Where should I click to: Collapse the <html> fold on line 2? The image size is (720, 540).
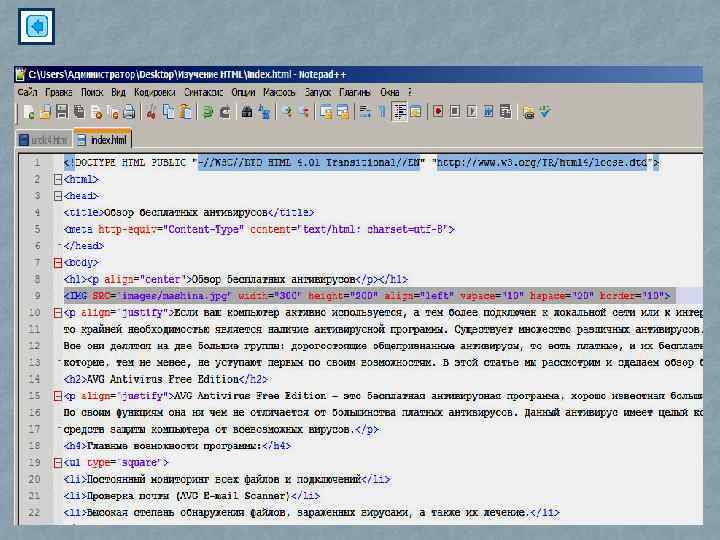pyautogui.click(x=58, y=179)
